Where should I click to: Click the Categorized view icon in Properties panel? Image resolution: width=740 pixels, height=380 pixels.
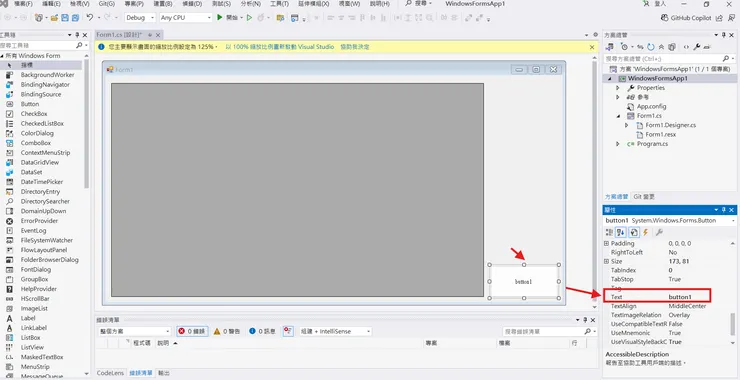coord(609,232)
